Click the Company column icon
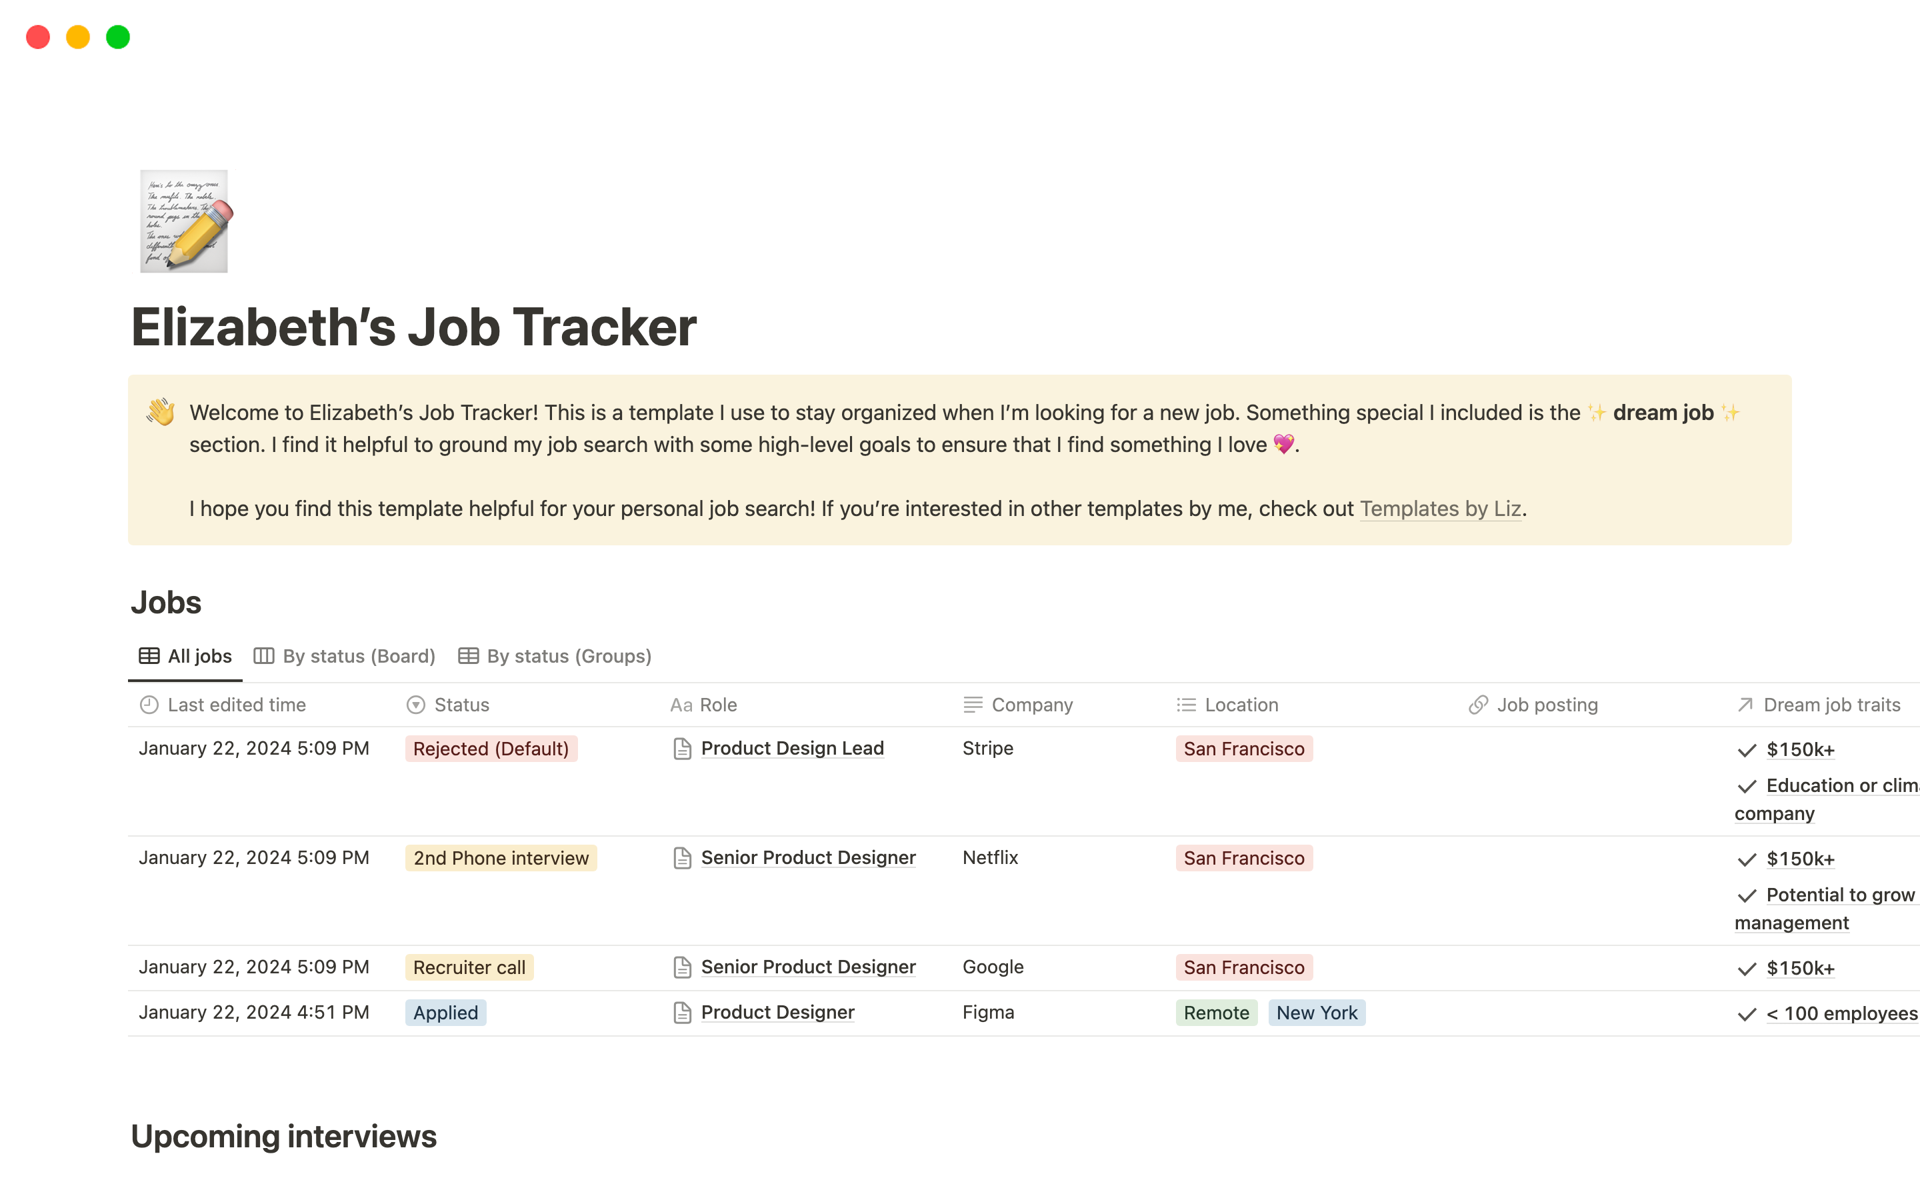 click(973, 704)
